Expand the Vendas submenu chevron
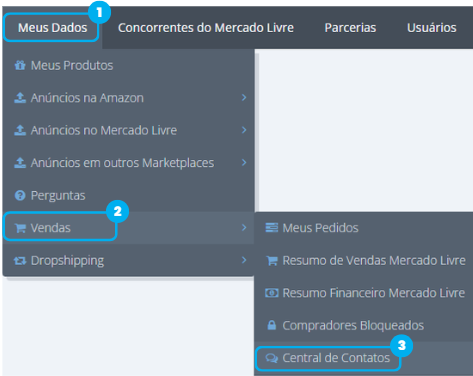 pyautogui.click(x=244, y=228)
